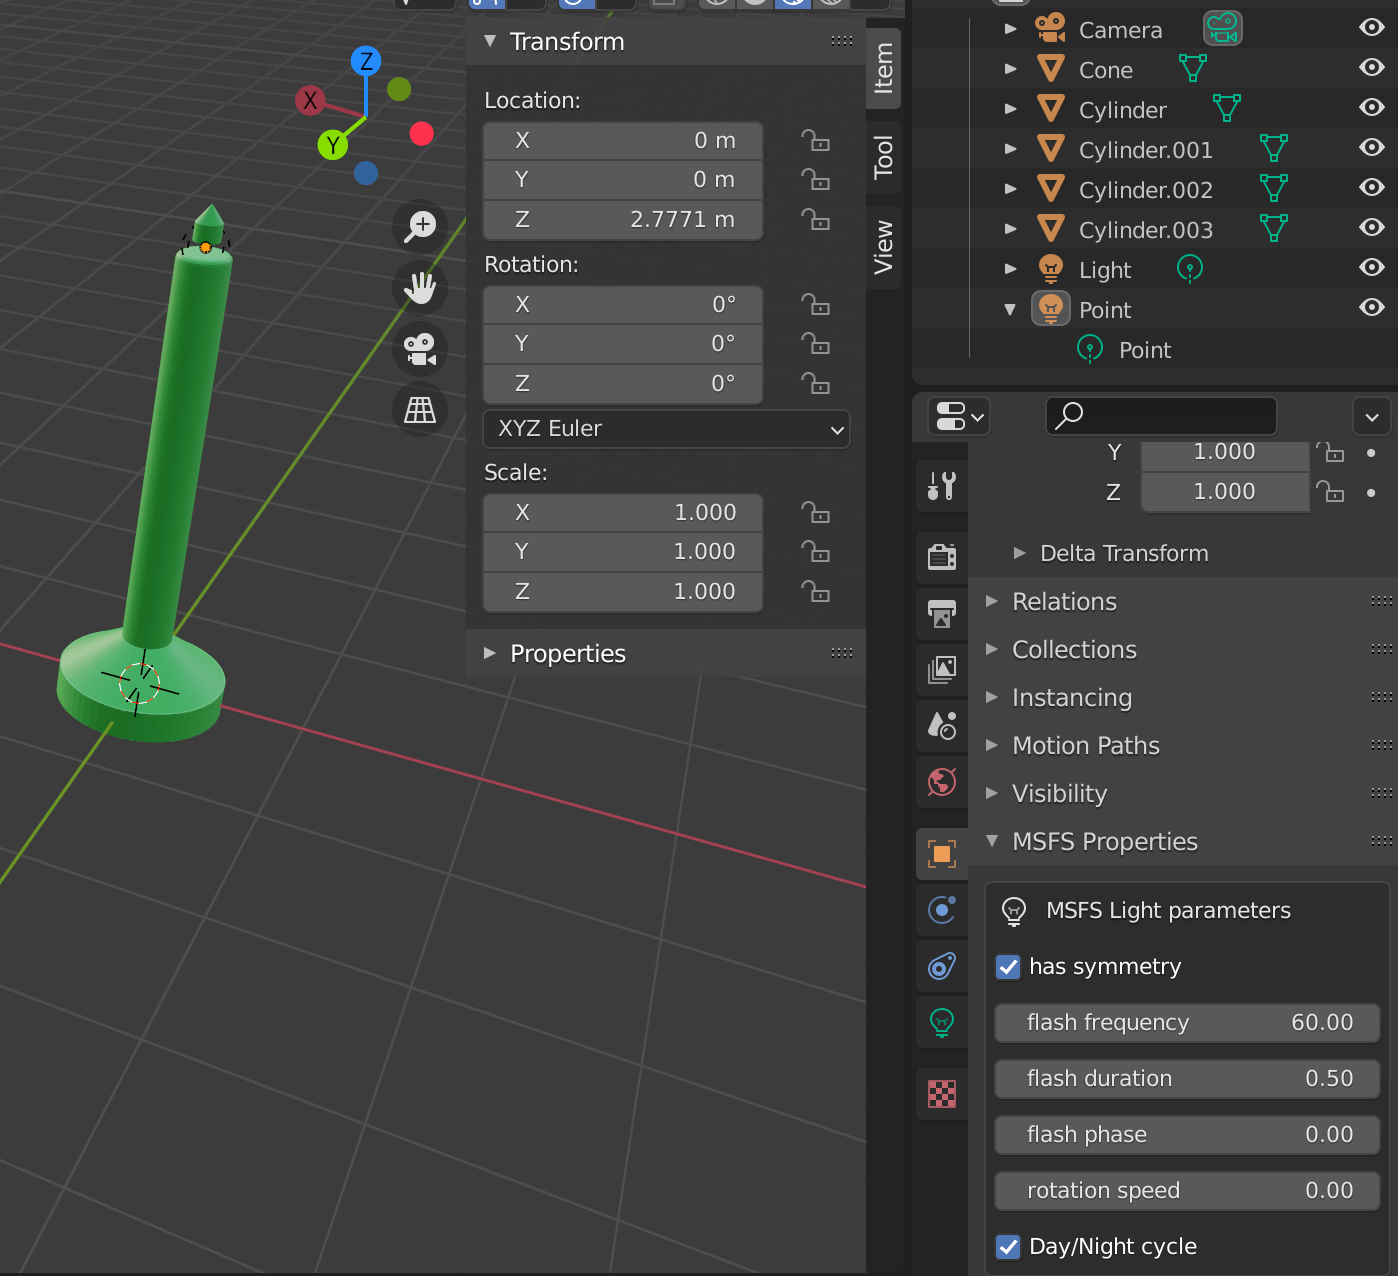1398x1276 pixels.
Task: Open the Tool properties tab icon
Action: 942,486
